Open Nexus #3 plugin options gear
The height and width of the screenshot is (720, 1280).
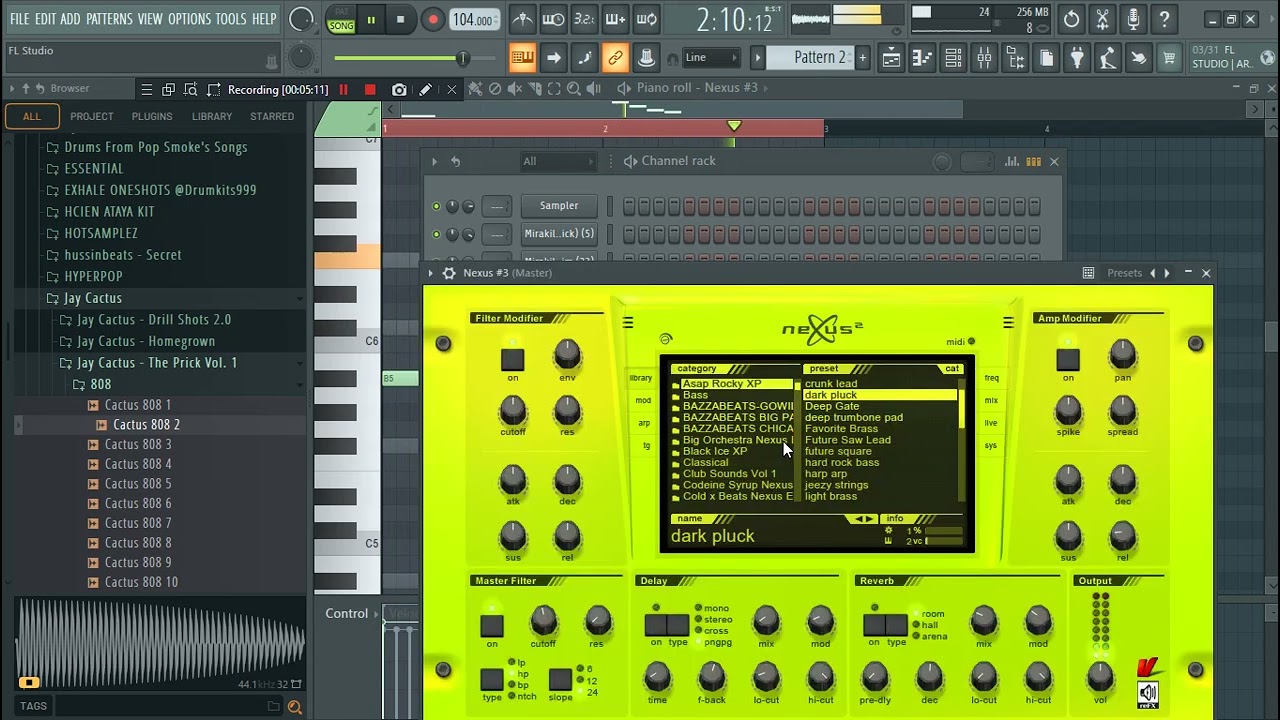(449, 273)
